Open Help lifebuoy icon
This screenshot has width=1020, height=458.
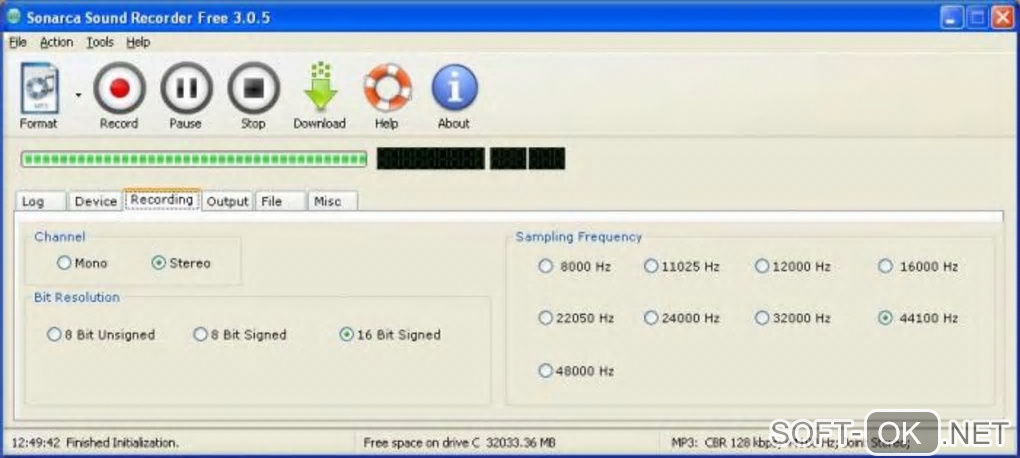(387, 87)
